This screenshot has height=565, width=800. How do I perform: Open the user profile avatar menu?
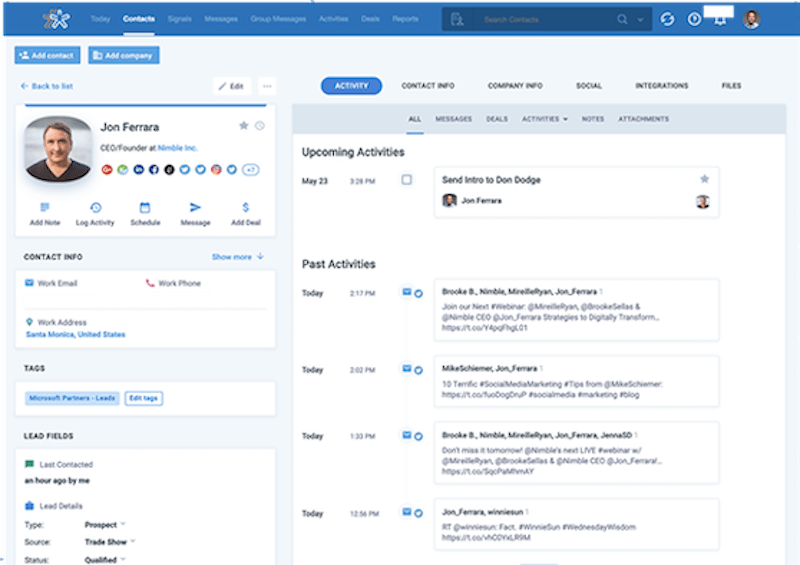[752, 19]
